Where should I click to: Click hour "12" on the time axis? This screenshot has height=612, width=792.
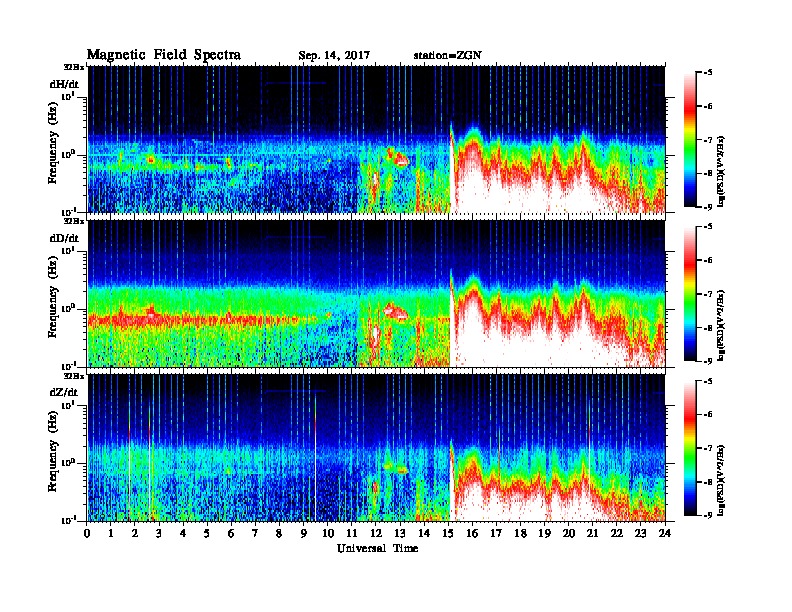click(376, 533)
